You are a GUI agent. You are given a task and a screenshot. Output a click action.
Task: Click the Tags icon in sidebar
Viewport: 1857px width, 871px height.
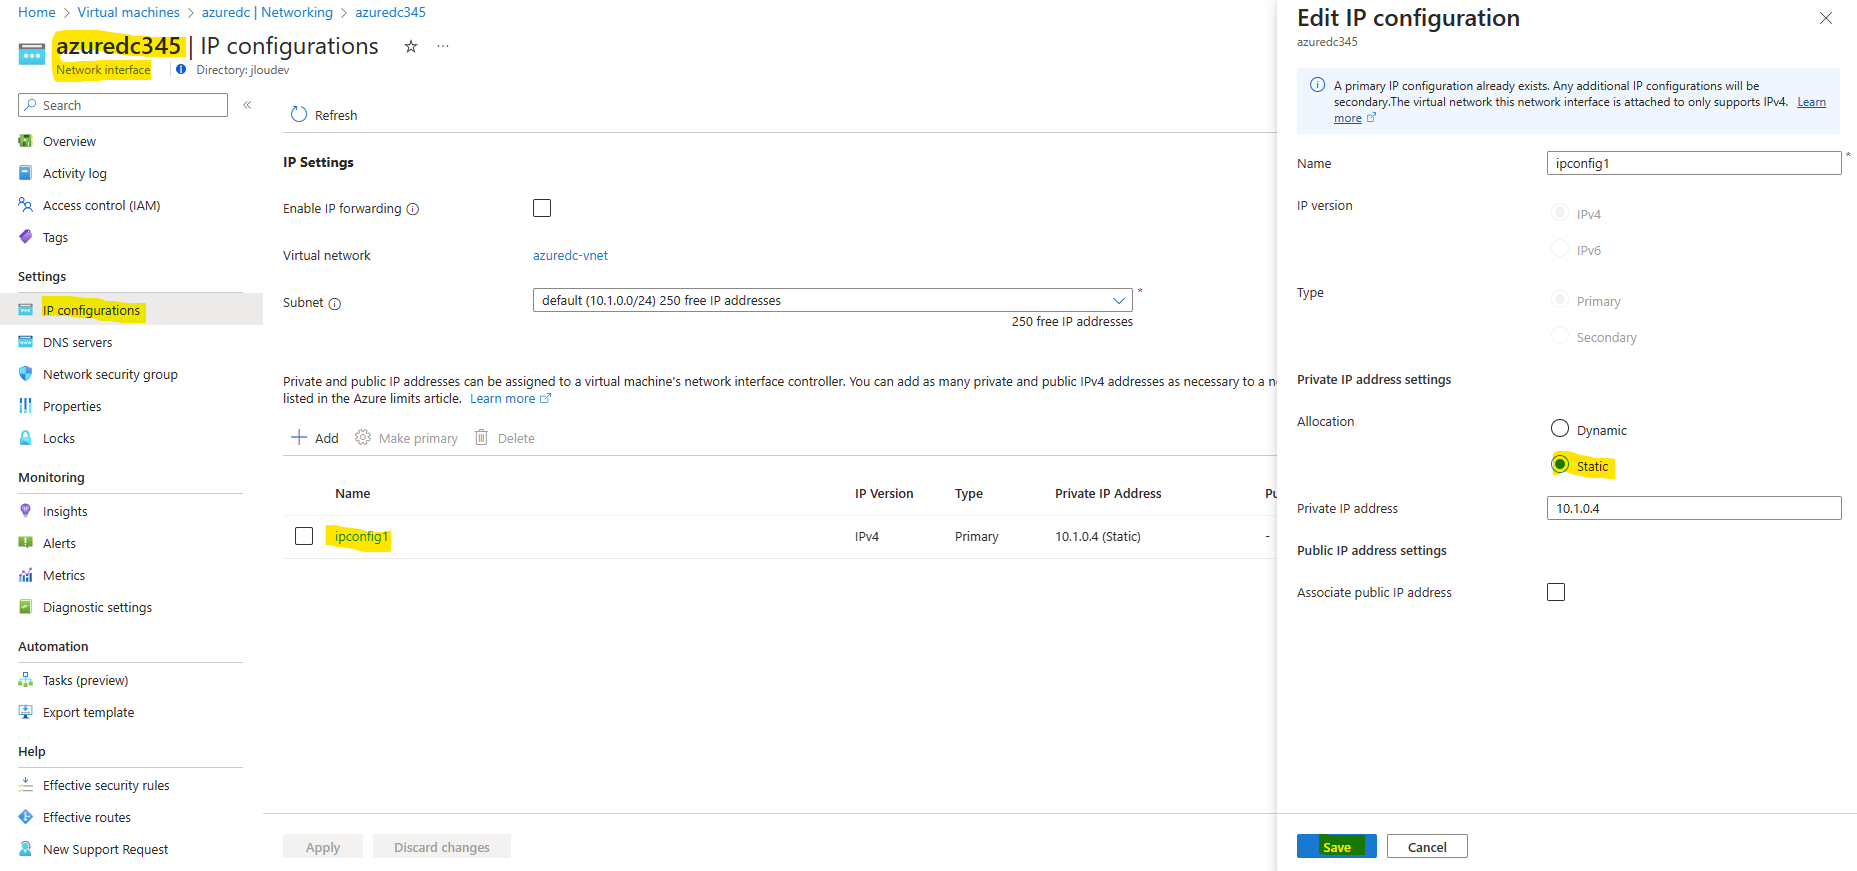pos(26,237)
